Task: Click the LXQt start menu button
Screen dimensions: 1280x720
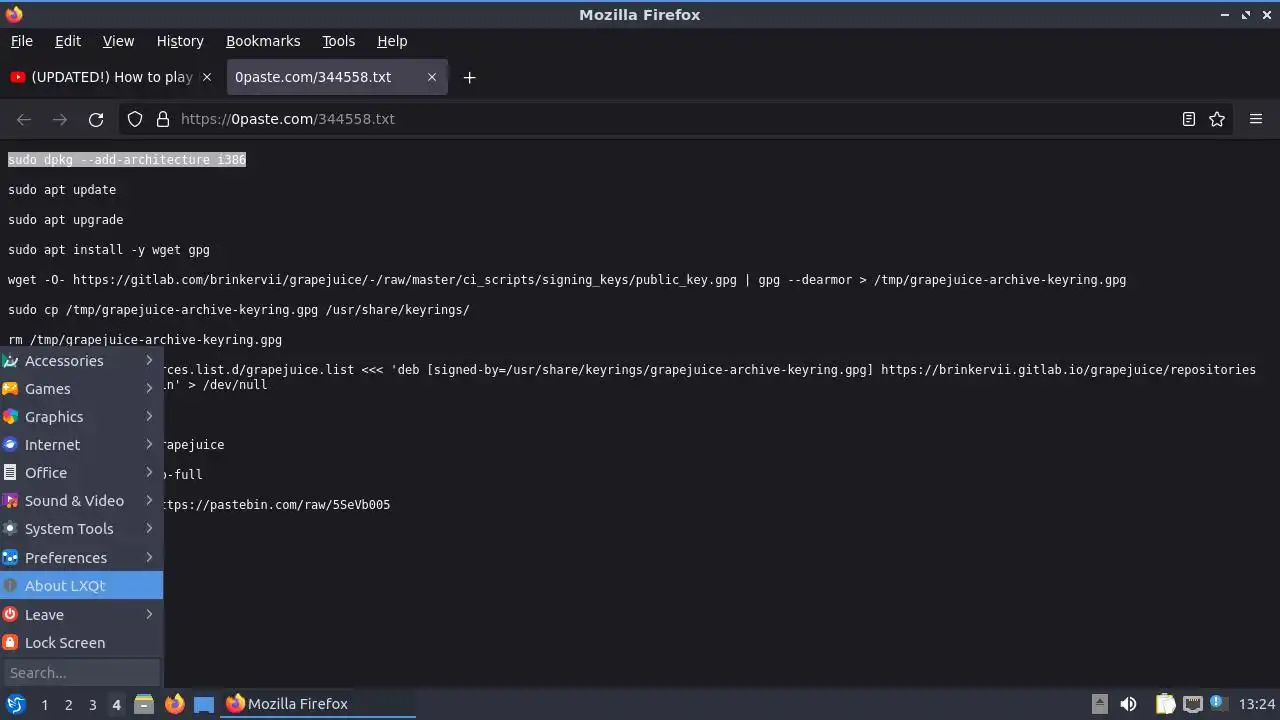Action: [x=16, y=704]
